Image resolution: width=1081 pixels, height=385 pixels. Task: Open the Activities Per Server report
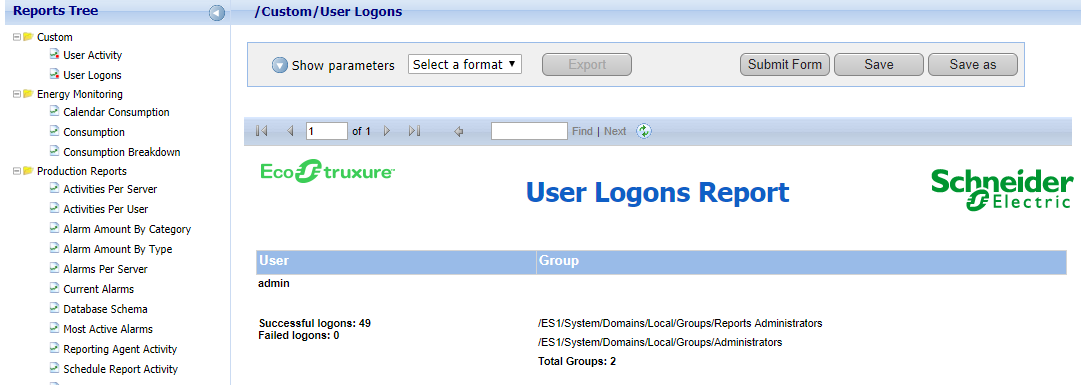pos(110,189)
